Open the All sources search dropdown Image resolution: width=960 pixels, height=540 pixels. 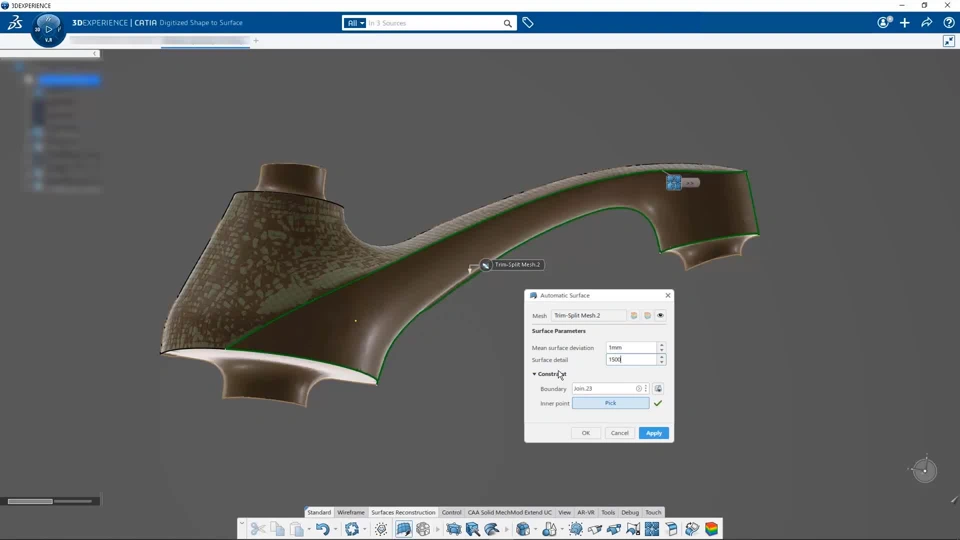tap(354, 23)
